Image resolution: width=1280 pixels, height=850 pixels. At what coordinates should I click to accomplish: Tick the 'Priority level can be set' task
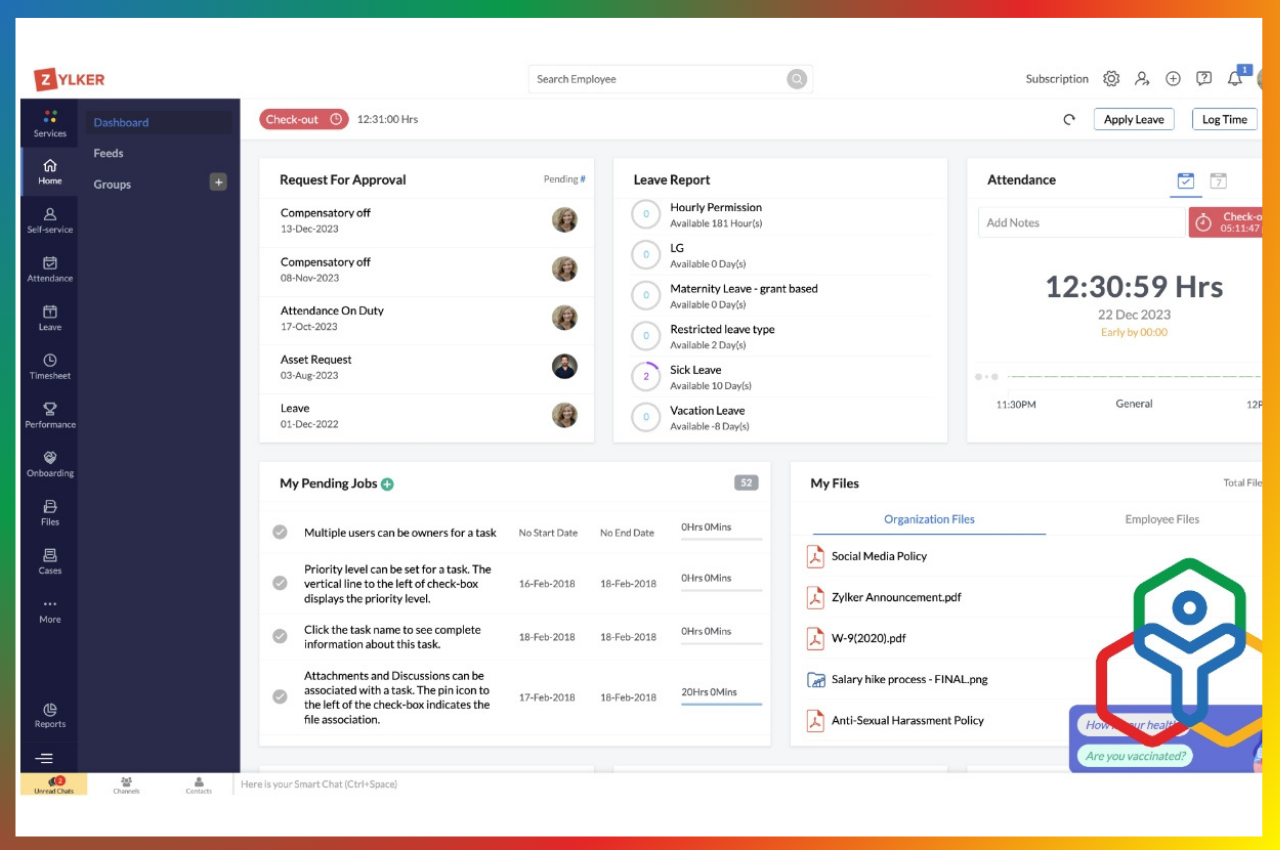point(280,583)
